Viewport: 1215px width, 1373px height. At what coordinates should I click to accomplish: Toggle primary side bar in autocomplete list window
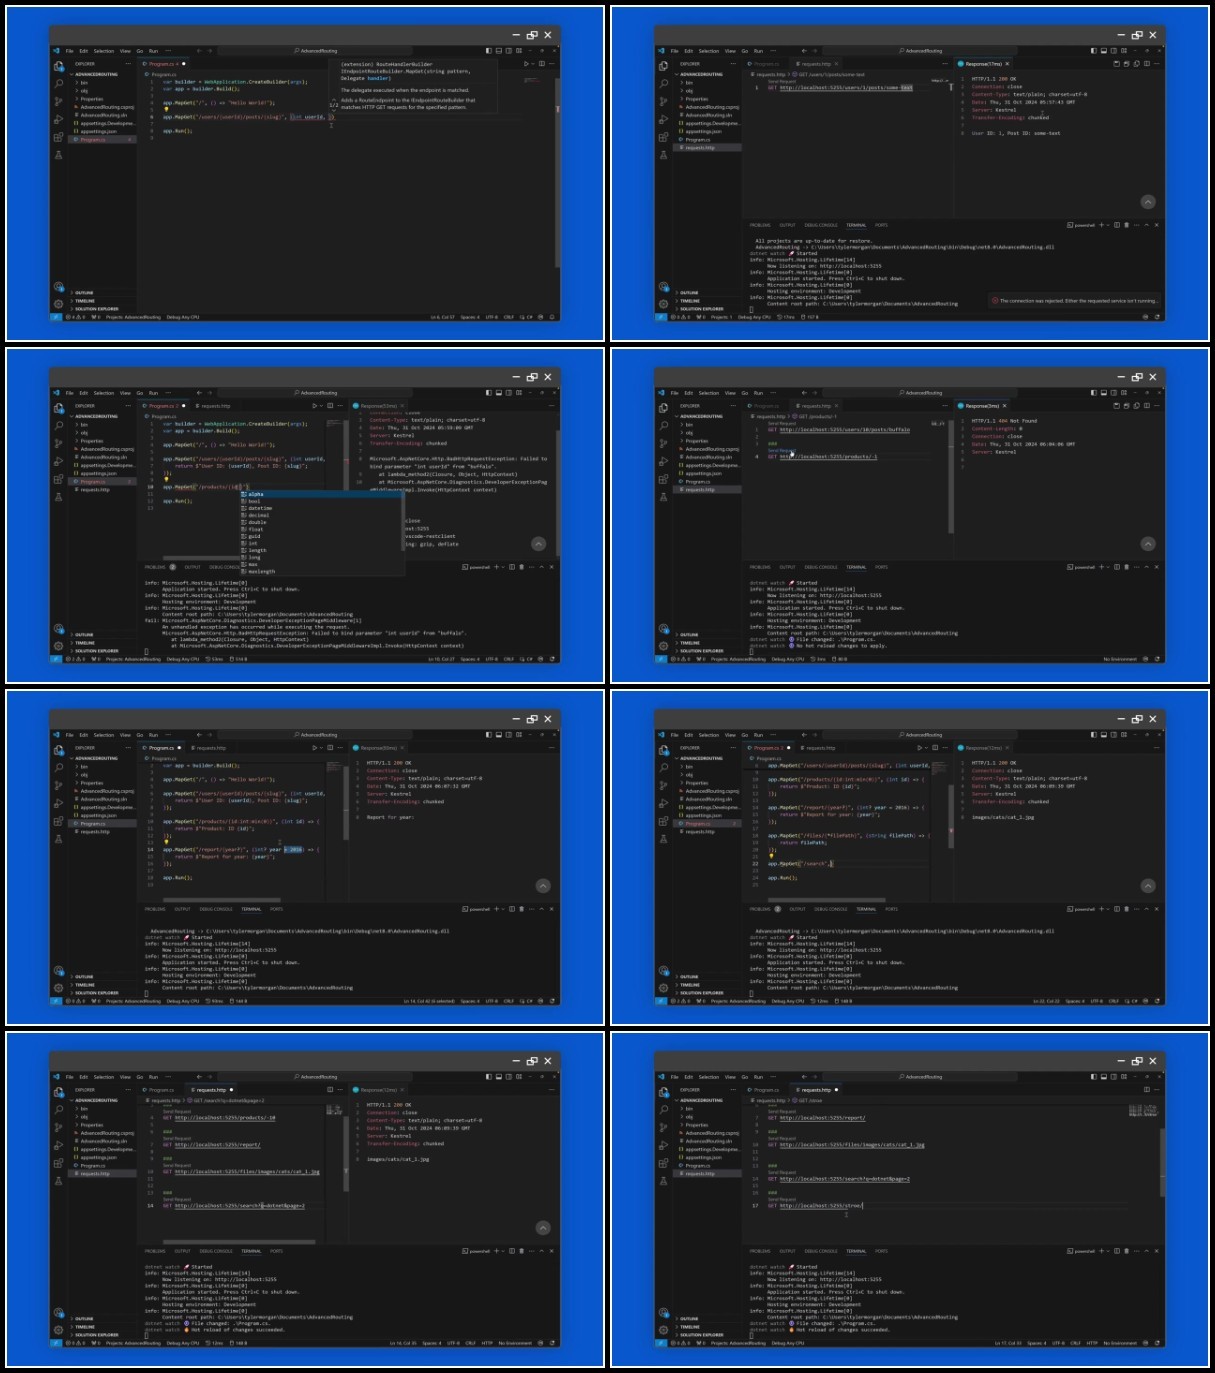tap(489, 393)
